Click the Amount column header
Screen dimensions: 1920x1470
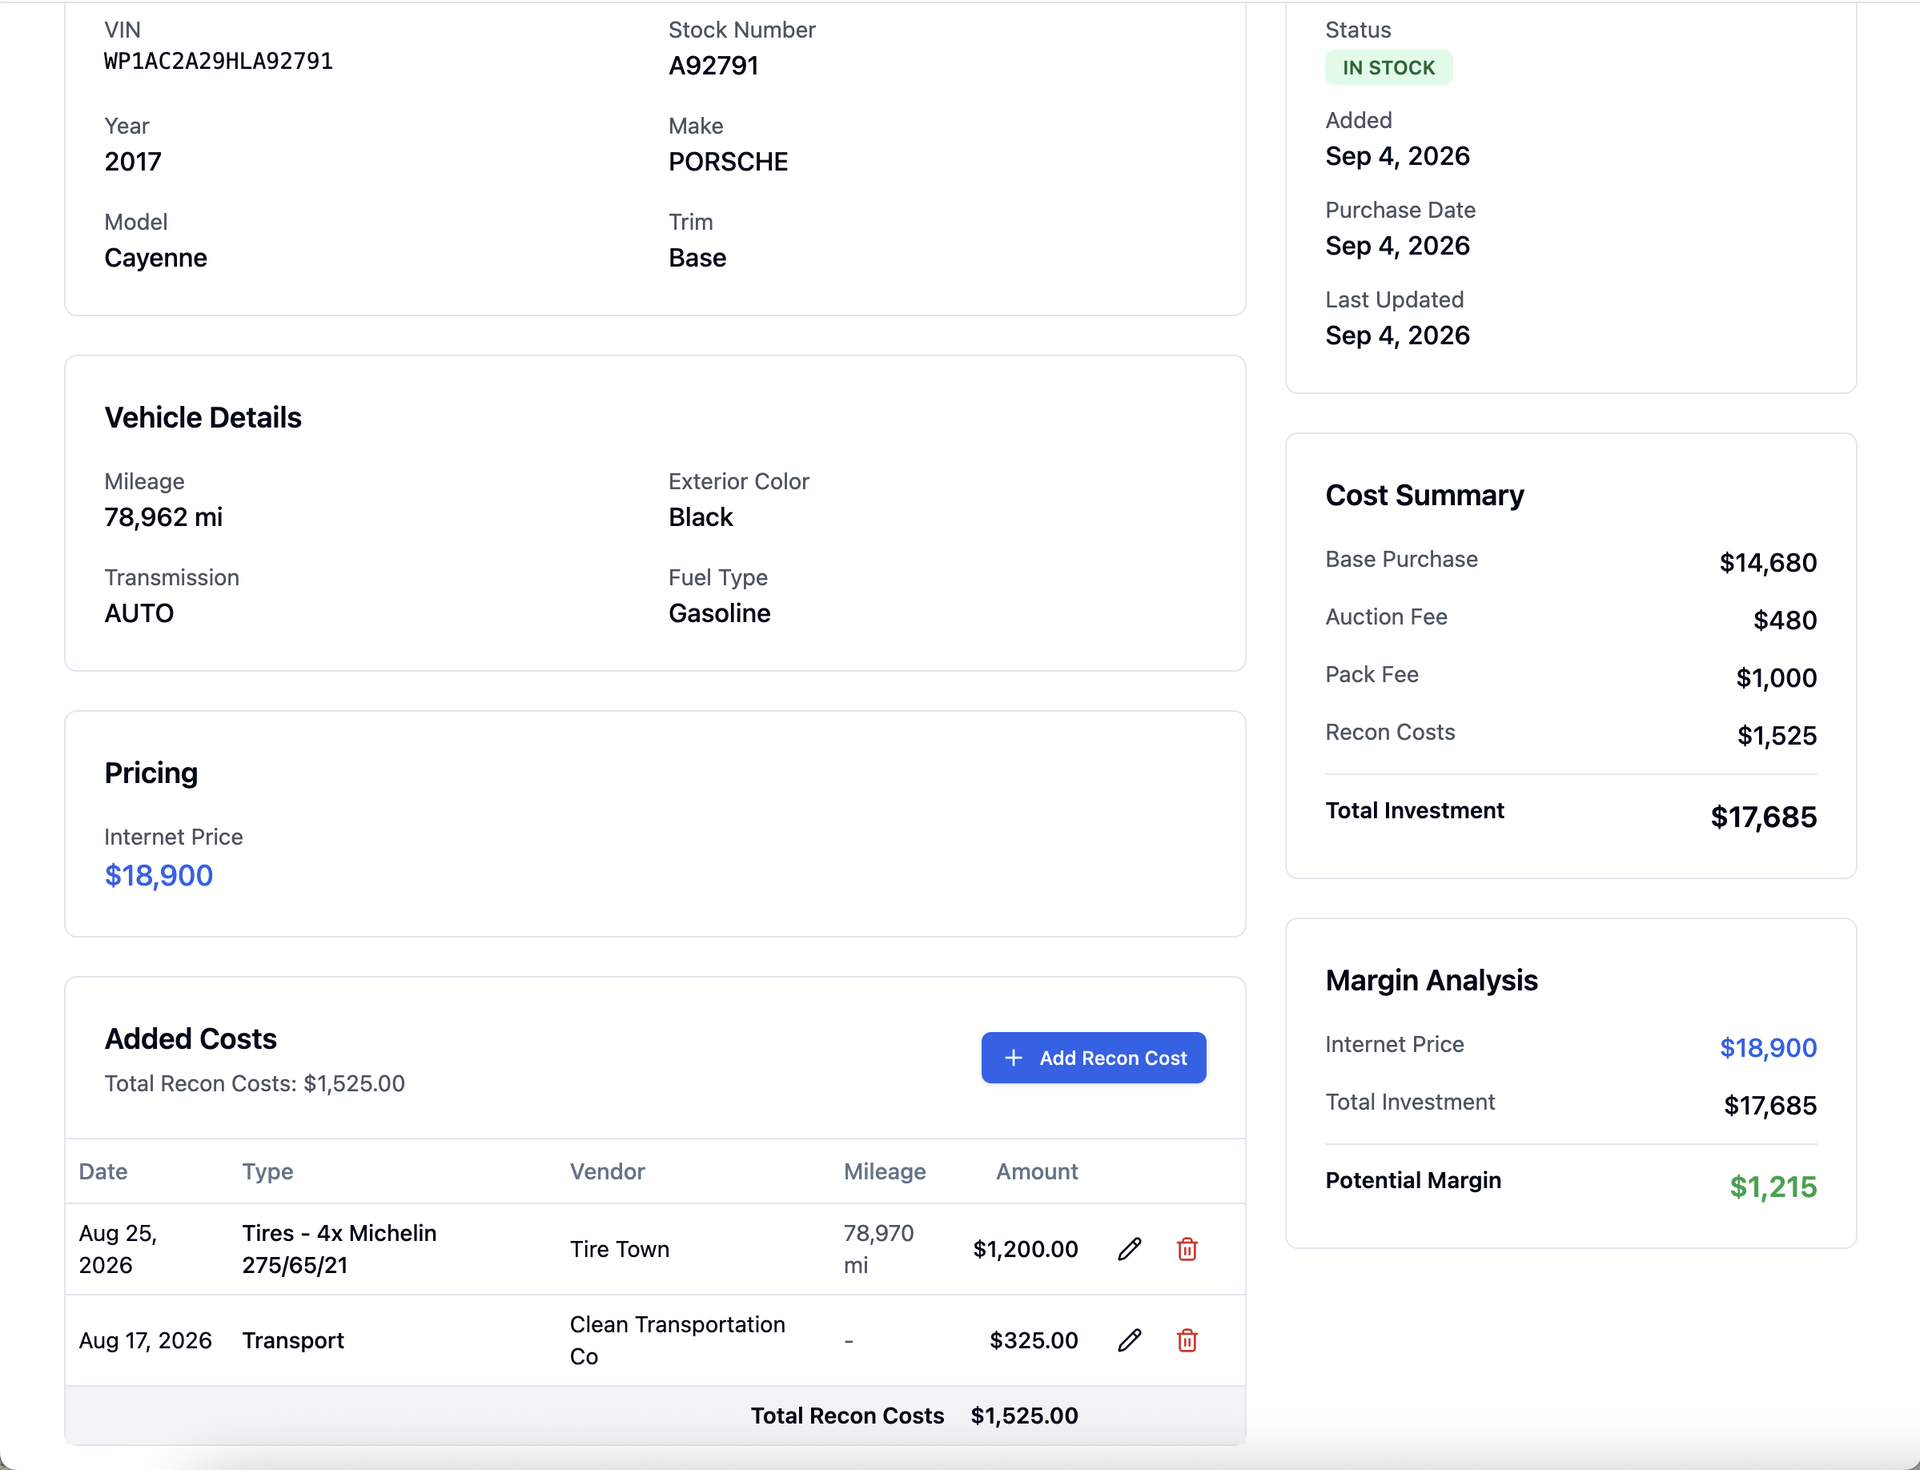1037,1171
